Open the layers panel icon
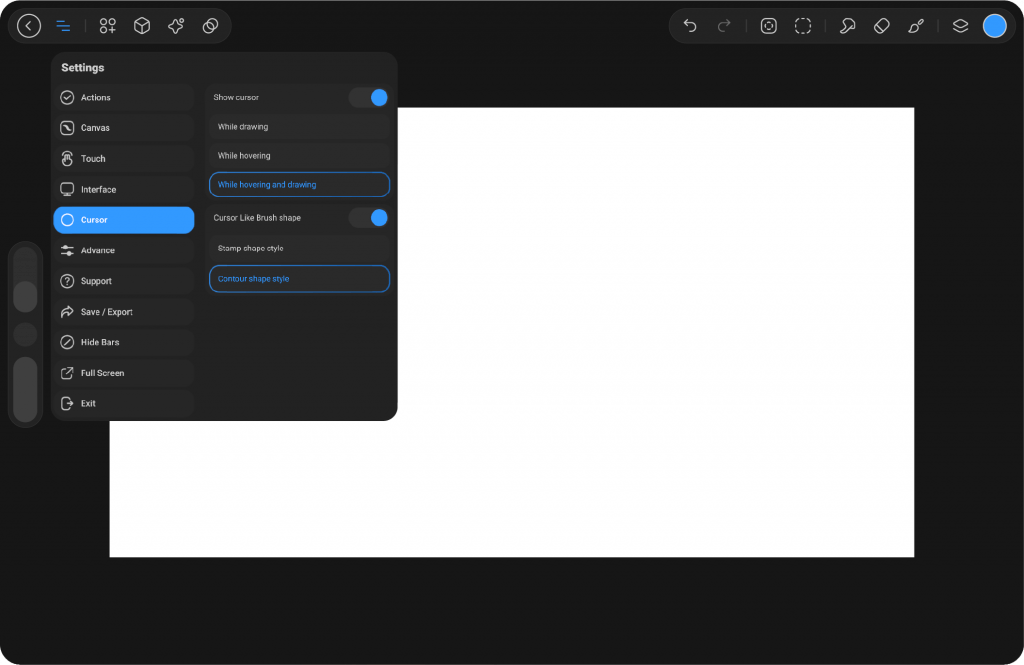This screenshot has height=665, width=1024. [960, 26]
